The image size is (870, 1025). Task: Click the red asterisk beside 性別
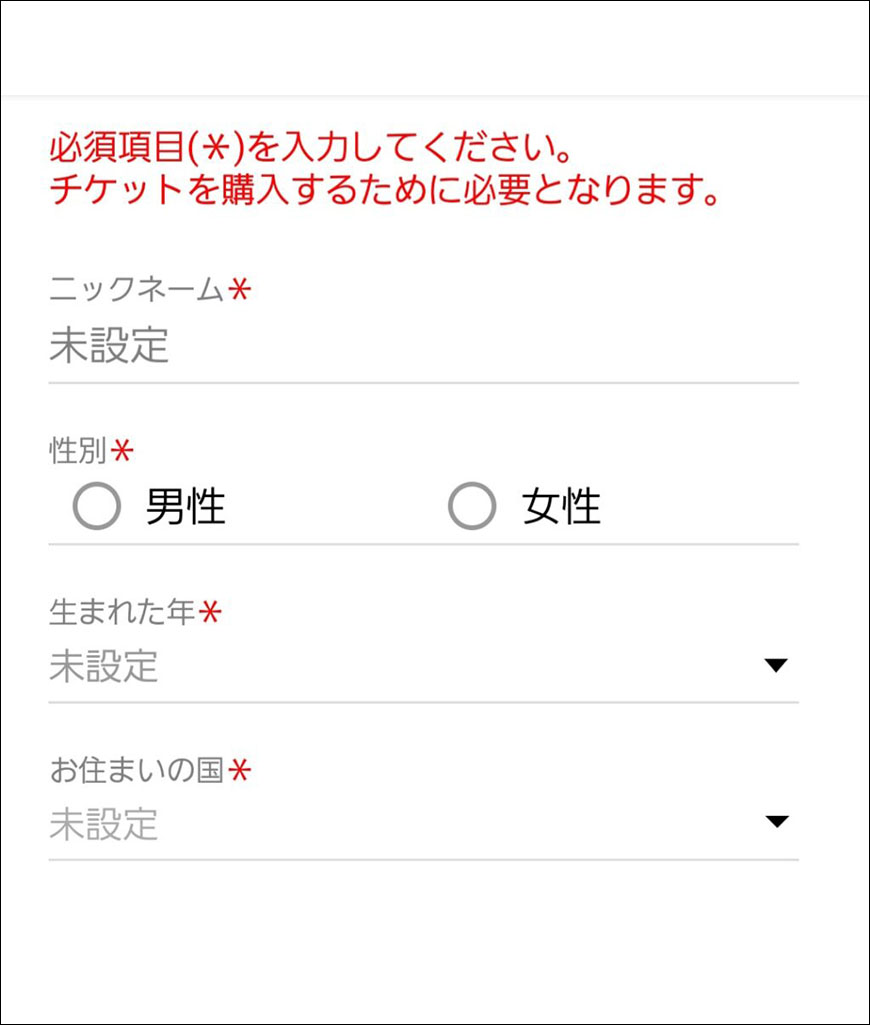click(121, 451)
